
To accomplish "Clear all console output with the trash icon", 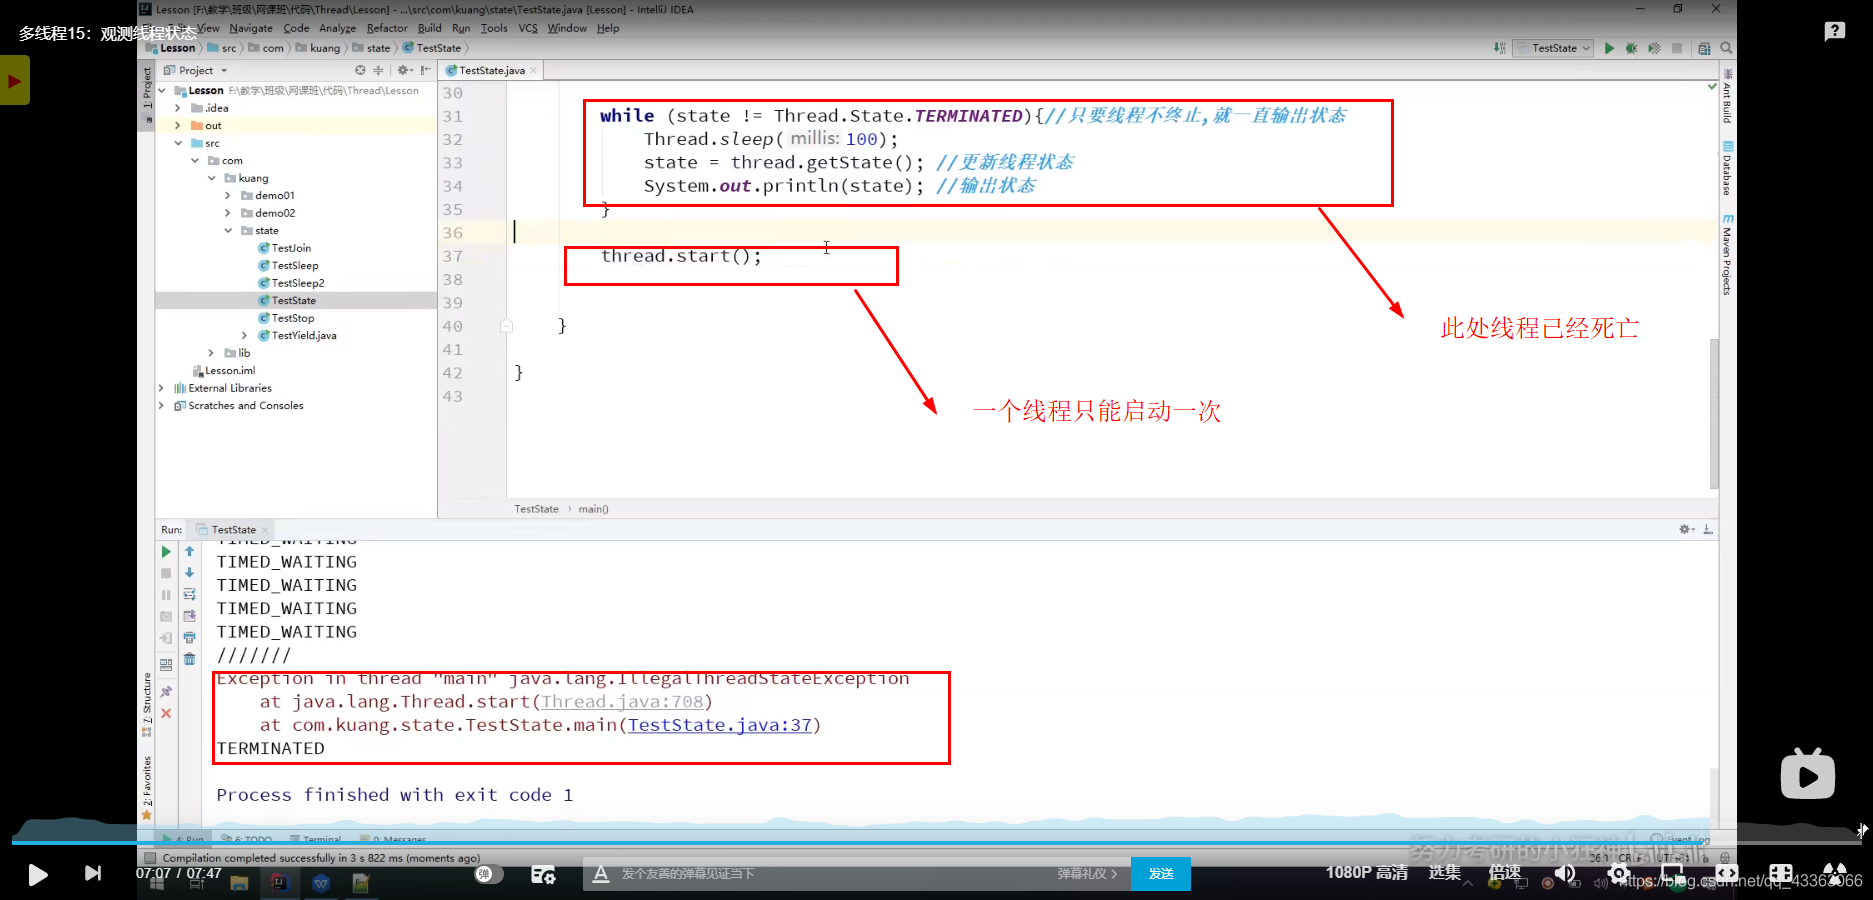I will (x=189, y=659).
